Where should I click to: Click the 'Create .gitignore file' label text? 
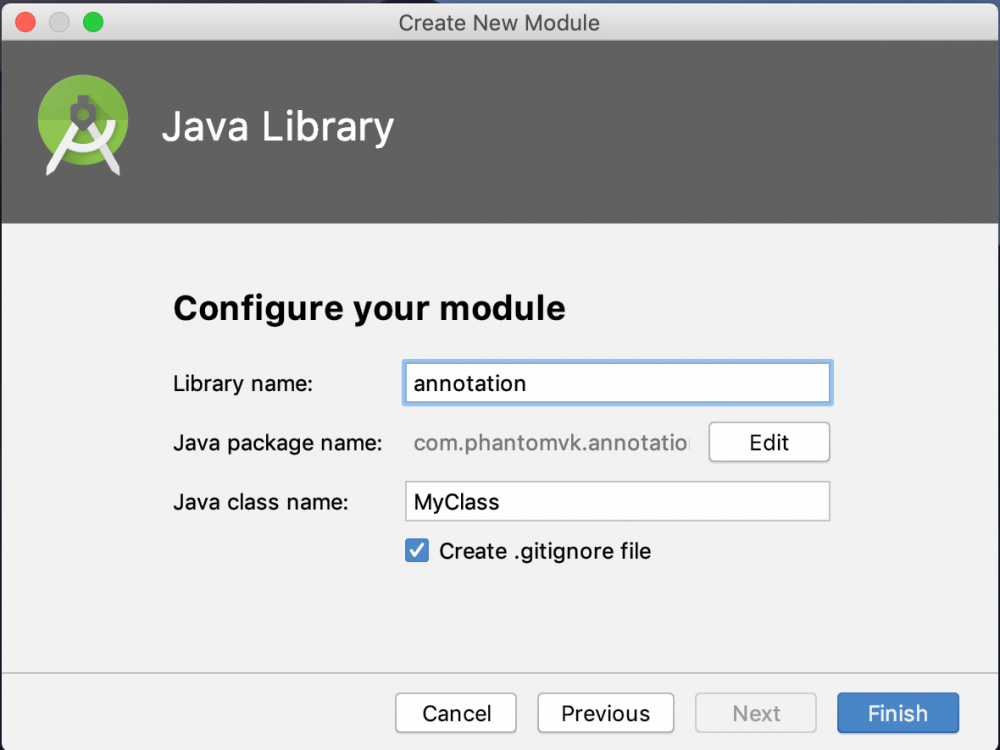[545, 551]
